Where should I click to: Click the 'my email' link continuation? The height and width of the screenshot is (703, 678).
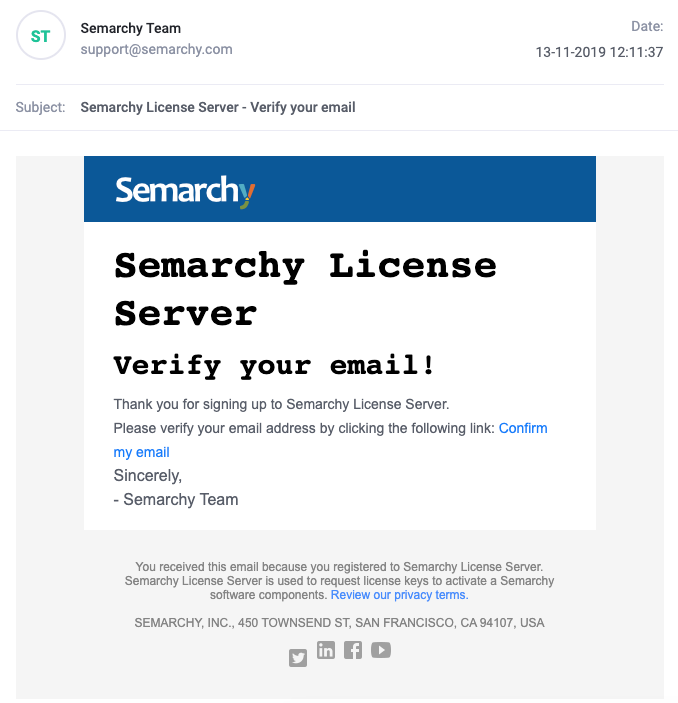coord(141,452)
